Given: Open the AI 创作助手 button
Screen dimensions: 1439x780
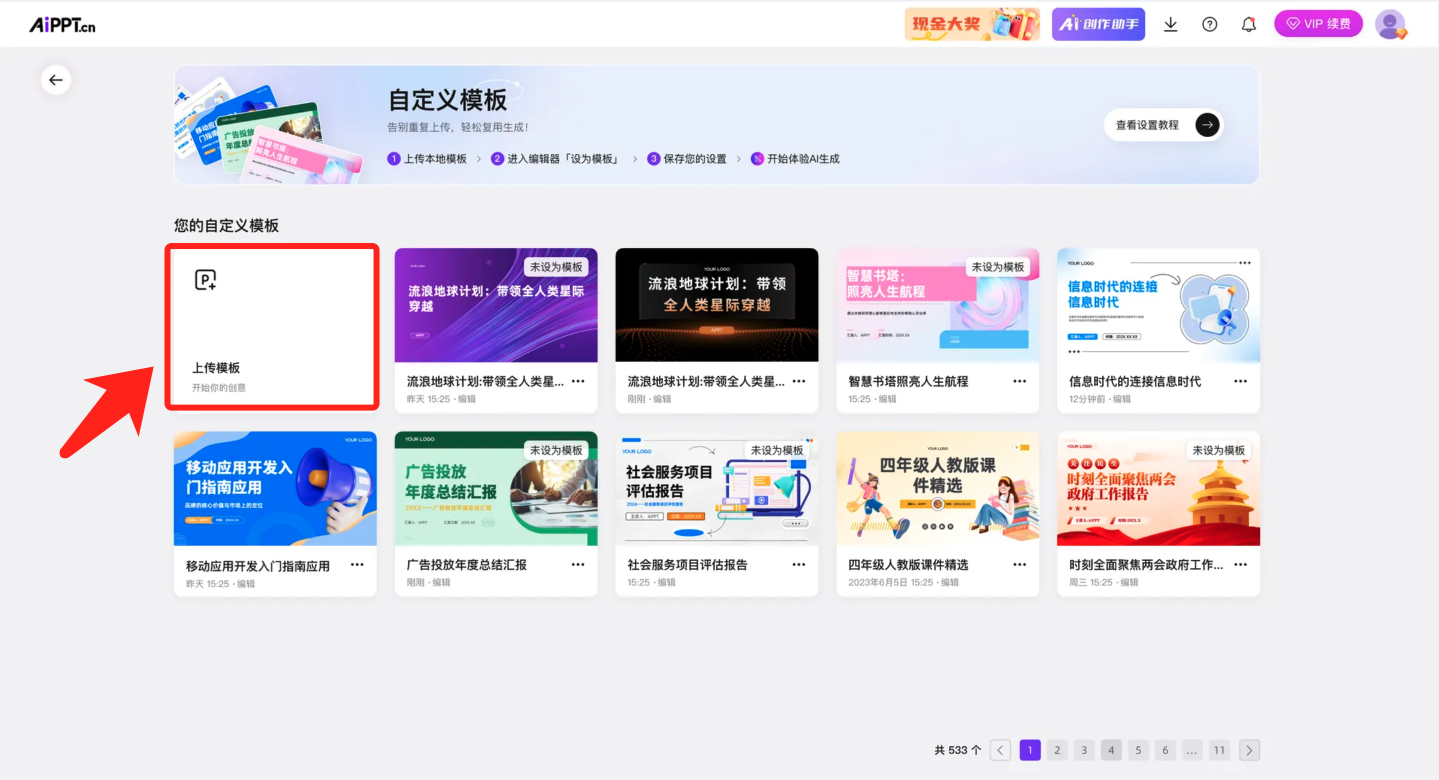Looking at the screenshot, I should click(x=1098, y=24).
